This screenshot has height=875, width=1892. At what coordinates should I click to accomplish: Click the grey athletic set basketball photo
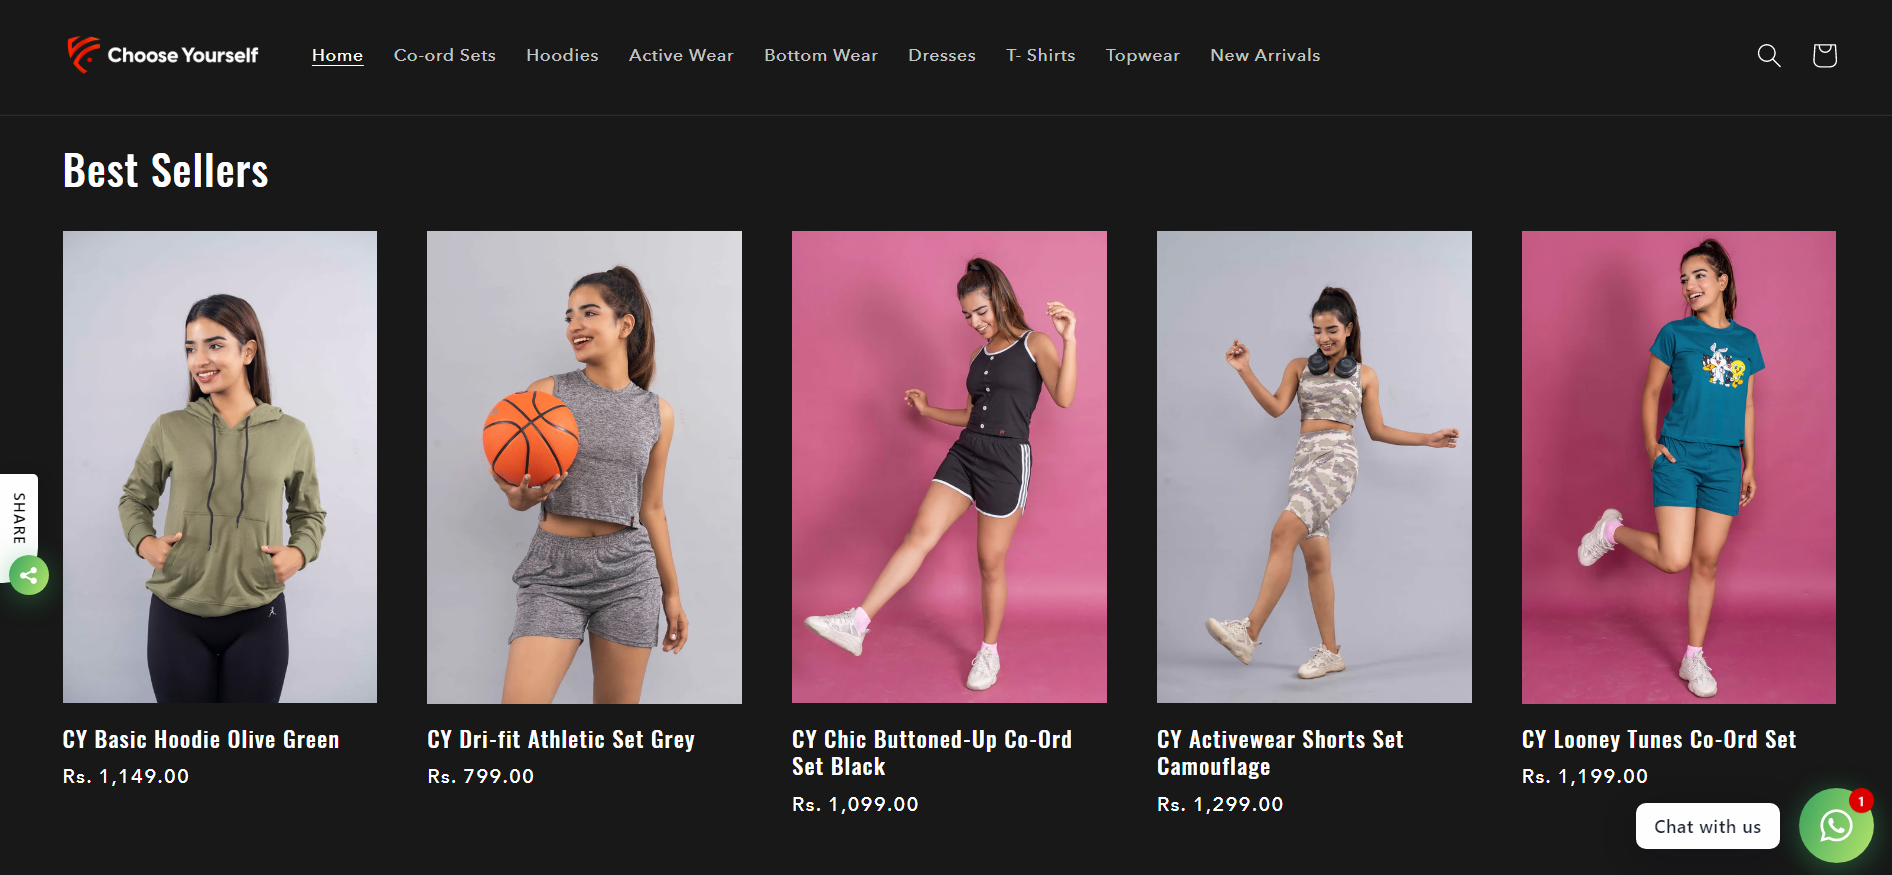(584, 467)
